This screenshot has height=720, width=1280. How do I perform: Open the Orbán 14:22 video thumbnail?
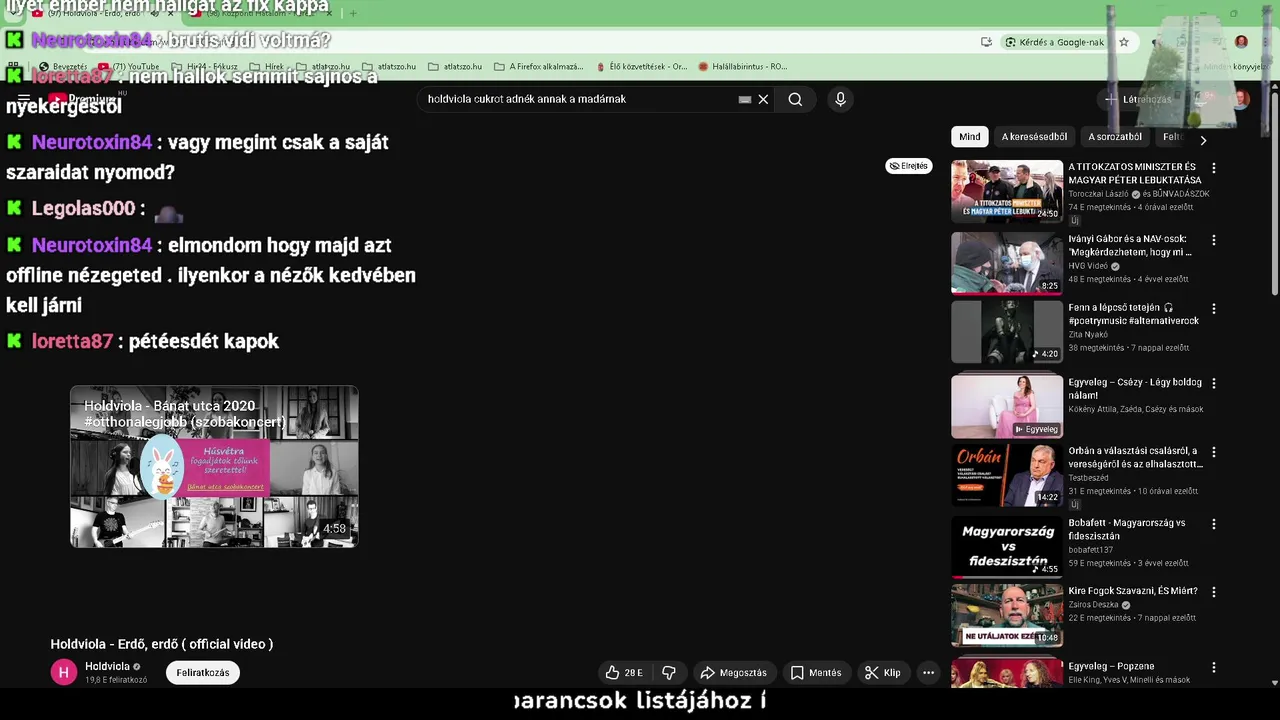coord(1007,475)
